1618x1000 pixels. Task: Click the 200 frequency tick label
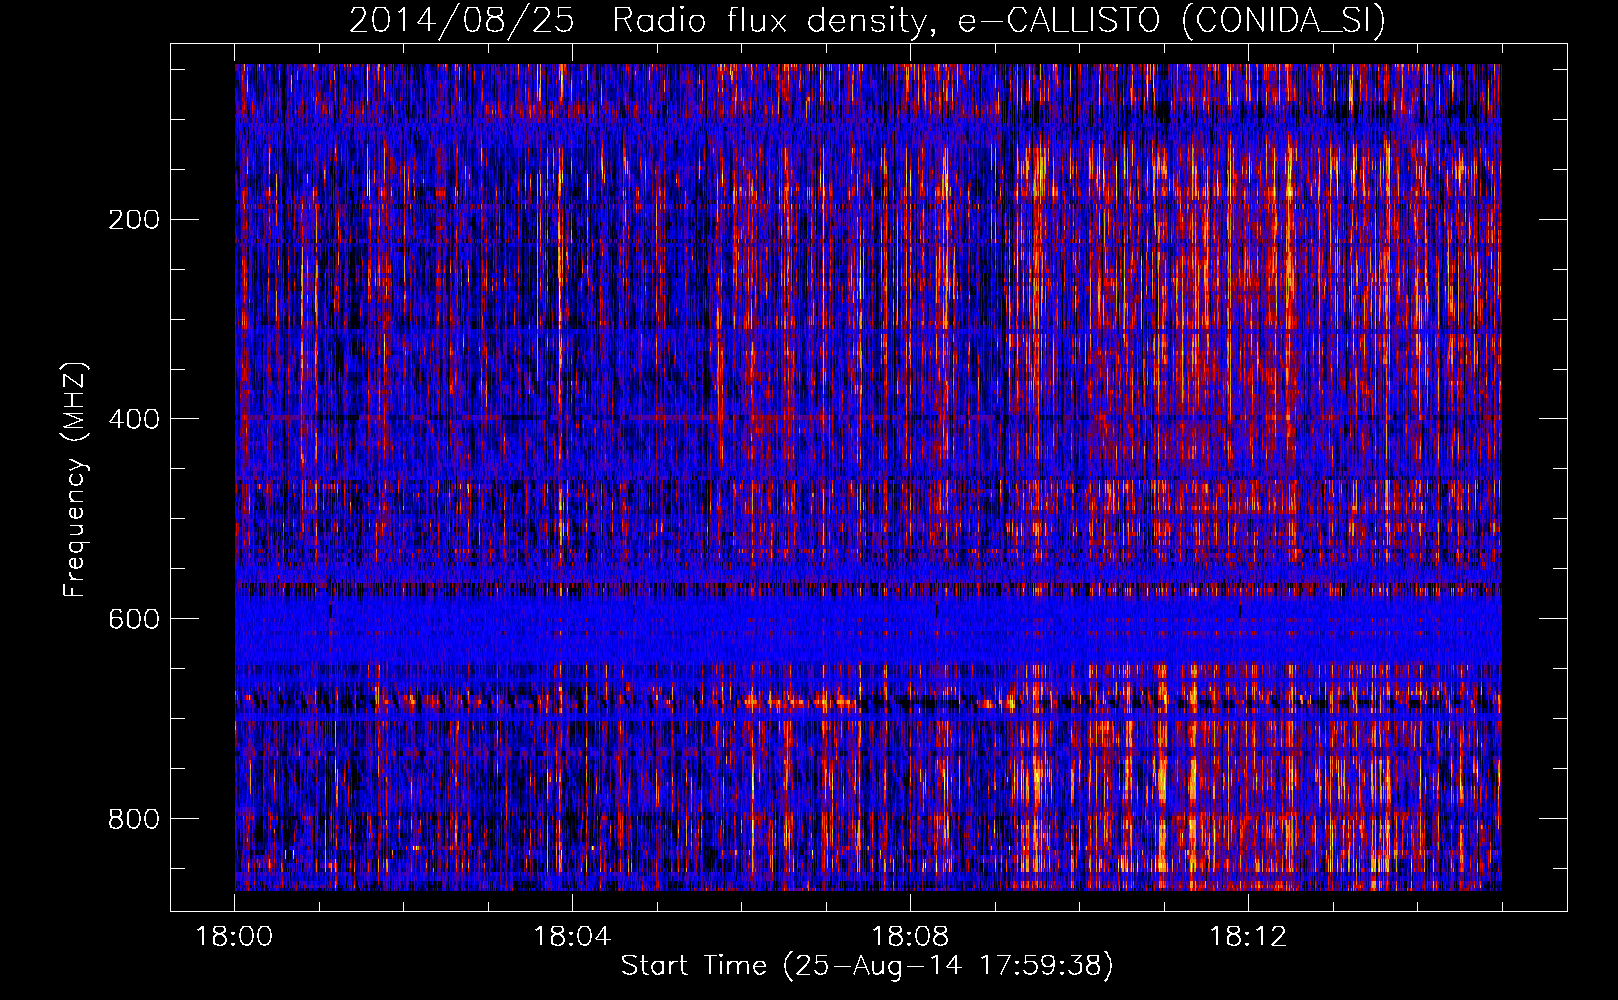[x=134, y=219]
